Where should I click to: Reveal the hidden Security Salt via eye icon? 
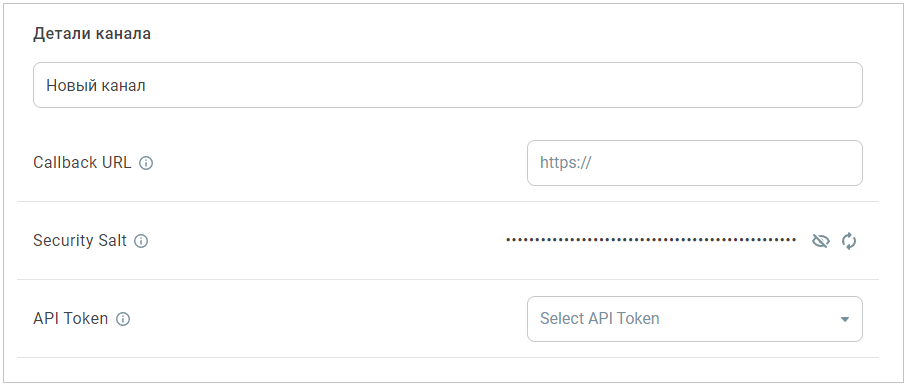[821, 241]
